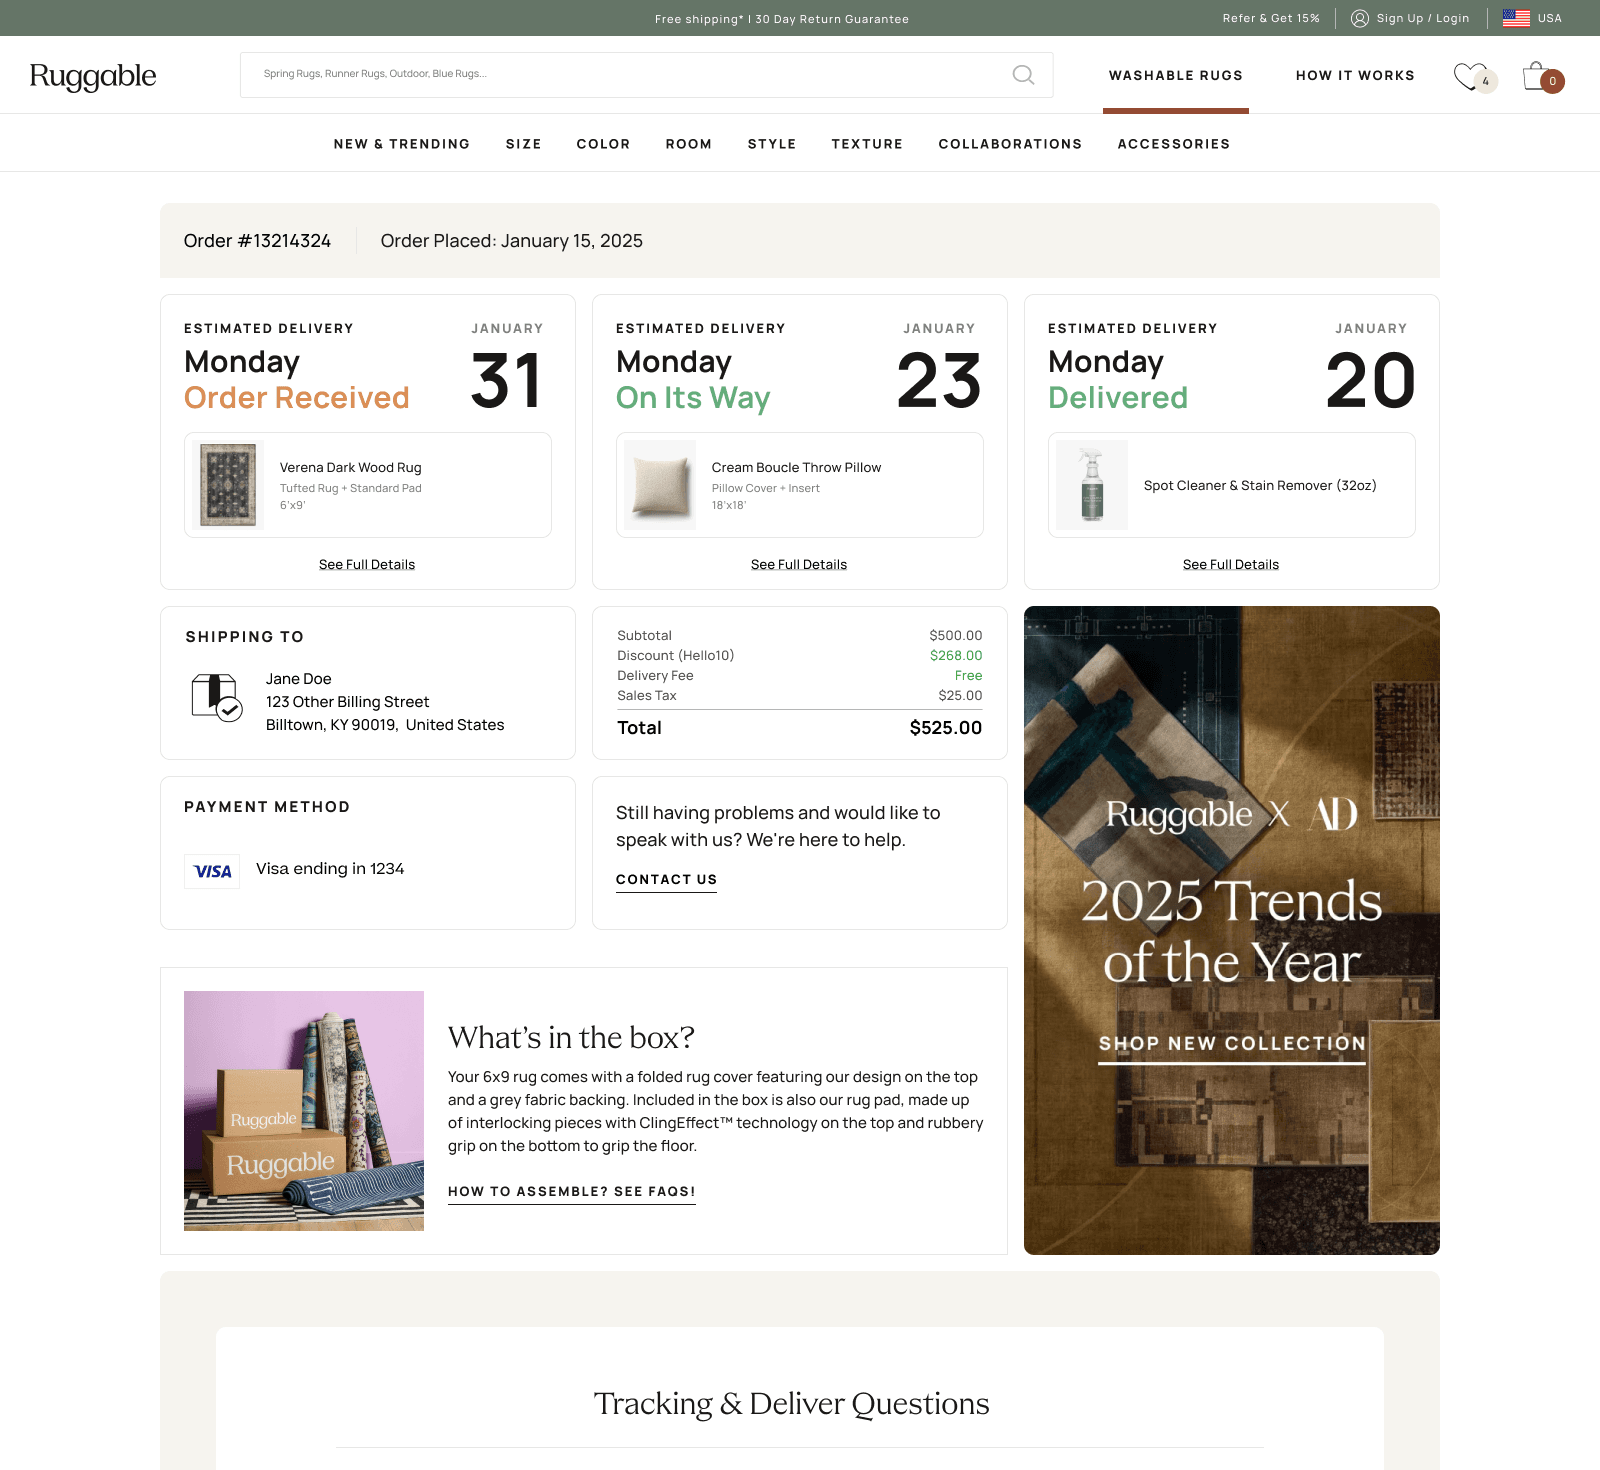1600x1470 pixels.
Task: Open Texture menu
Action: click(x=867, y=144)
